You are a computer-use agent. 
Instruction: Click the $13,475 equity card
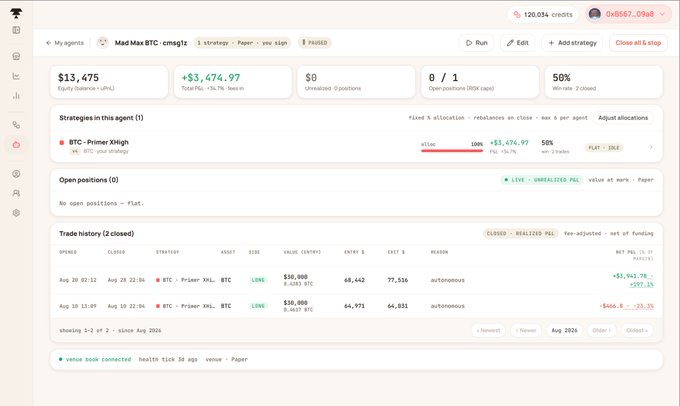click(109, 82)
